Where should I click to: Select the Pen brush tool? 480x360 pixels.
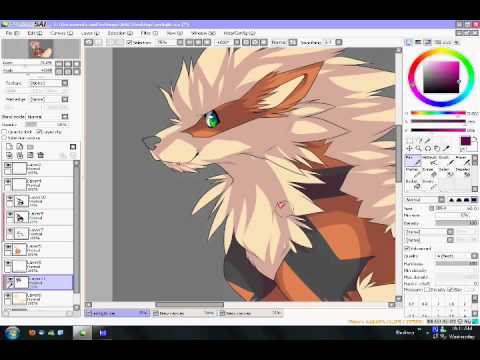tap(413, 161)
